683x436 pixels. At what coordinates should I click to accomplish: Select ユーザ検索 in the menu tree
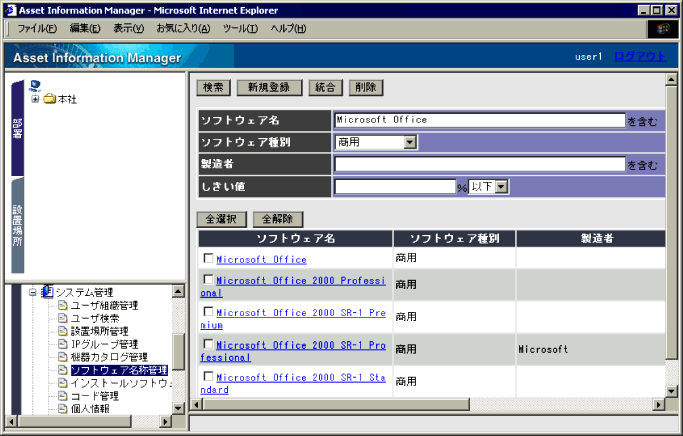click(x=95, y=318)
